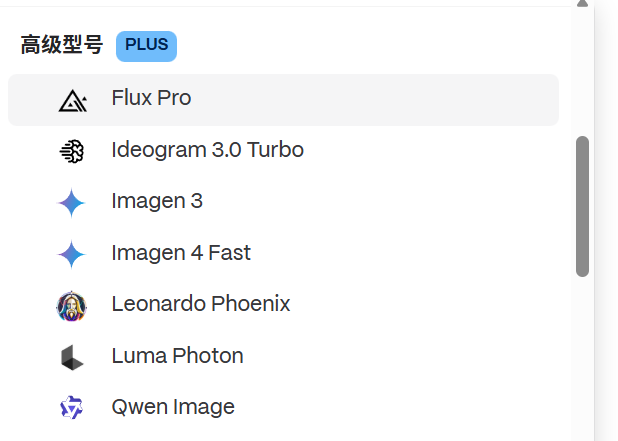Pick the Qwen Image text label

[173, 407]
